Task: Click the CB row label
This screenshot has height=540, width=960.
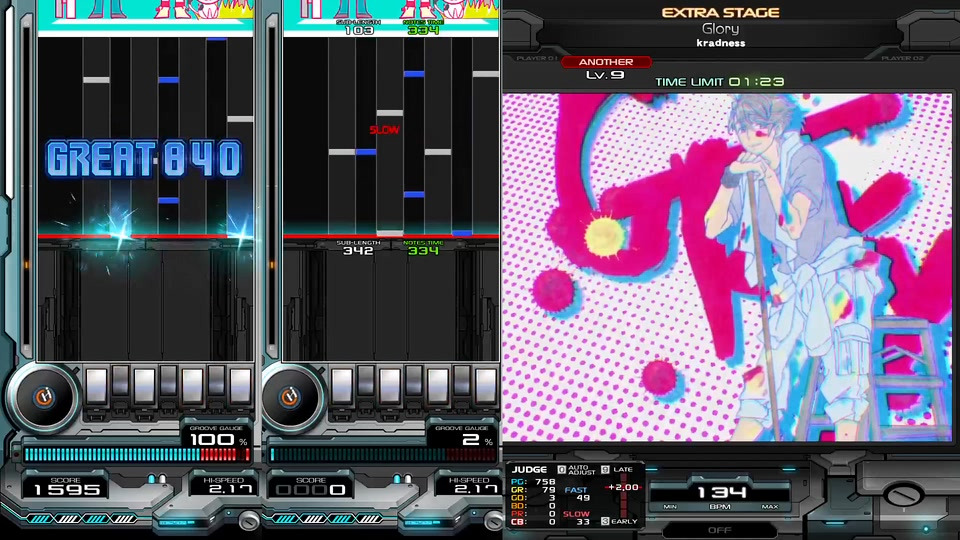Action: pos(518,522)
